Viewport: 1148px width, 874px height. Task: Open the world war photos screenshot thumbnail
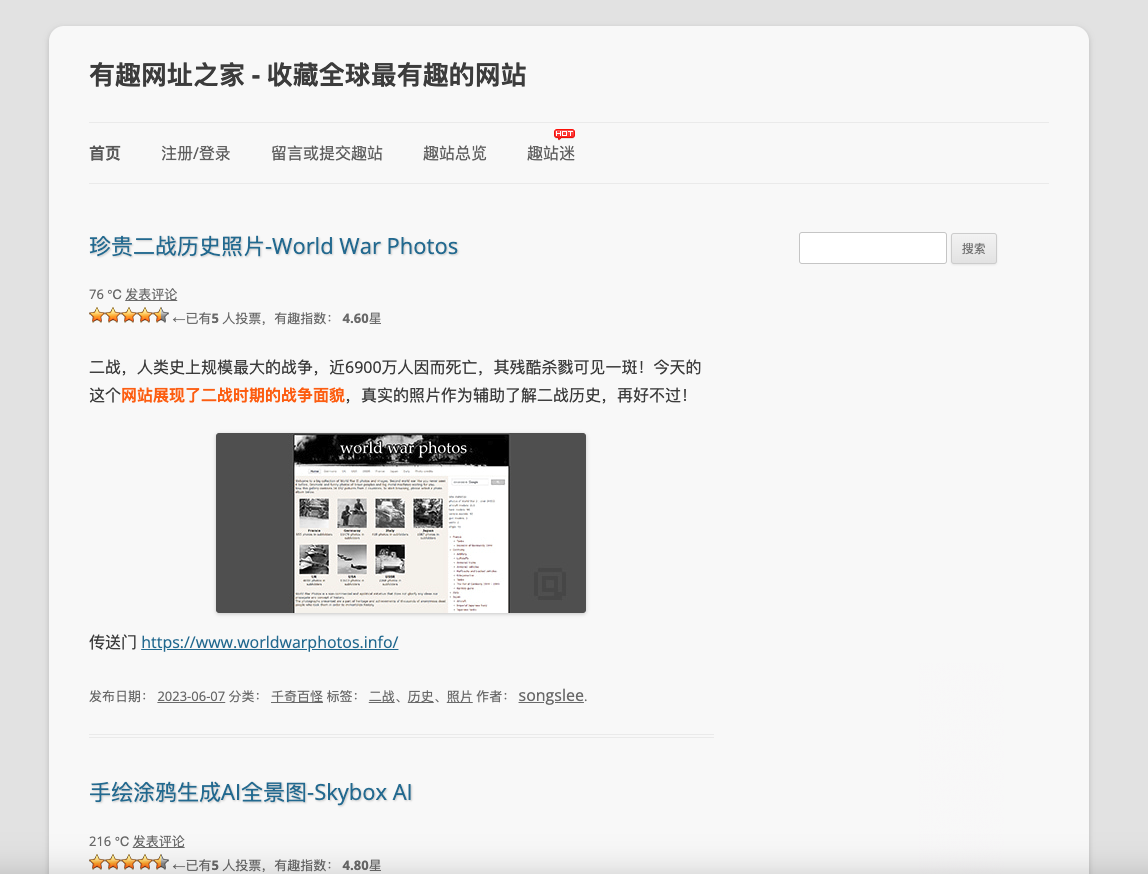(x=400, y=523)
